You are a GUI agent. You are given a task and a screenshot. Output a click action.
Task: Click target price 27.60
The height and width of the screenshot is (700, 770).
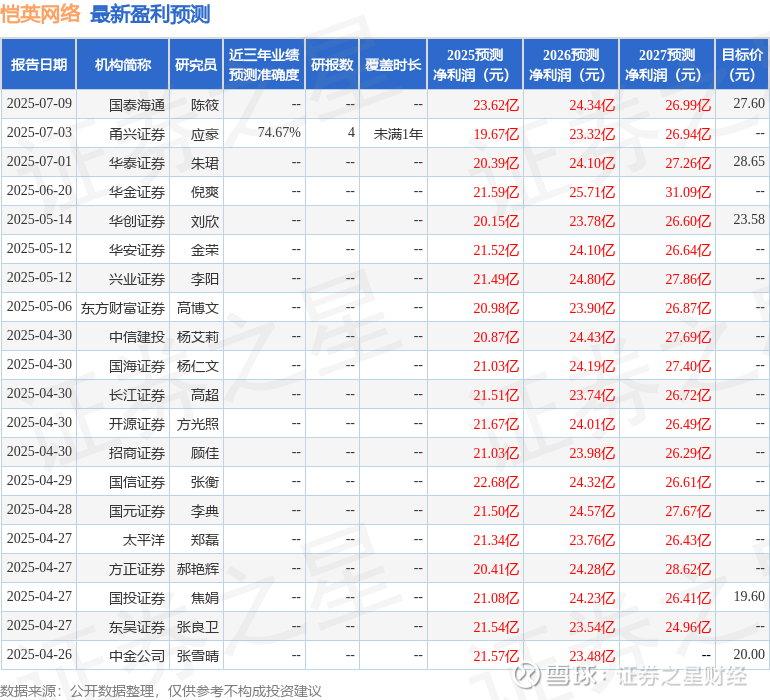[x=749, y=103]
